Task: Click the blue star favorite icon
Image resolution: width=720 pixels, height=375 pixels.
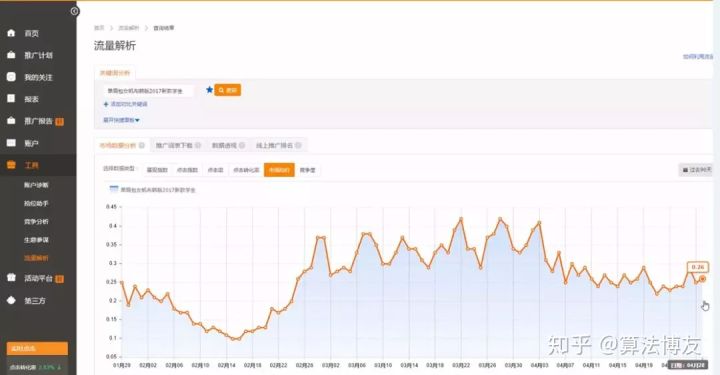Action: click(209, 90)
